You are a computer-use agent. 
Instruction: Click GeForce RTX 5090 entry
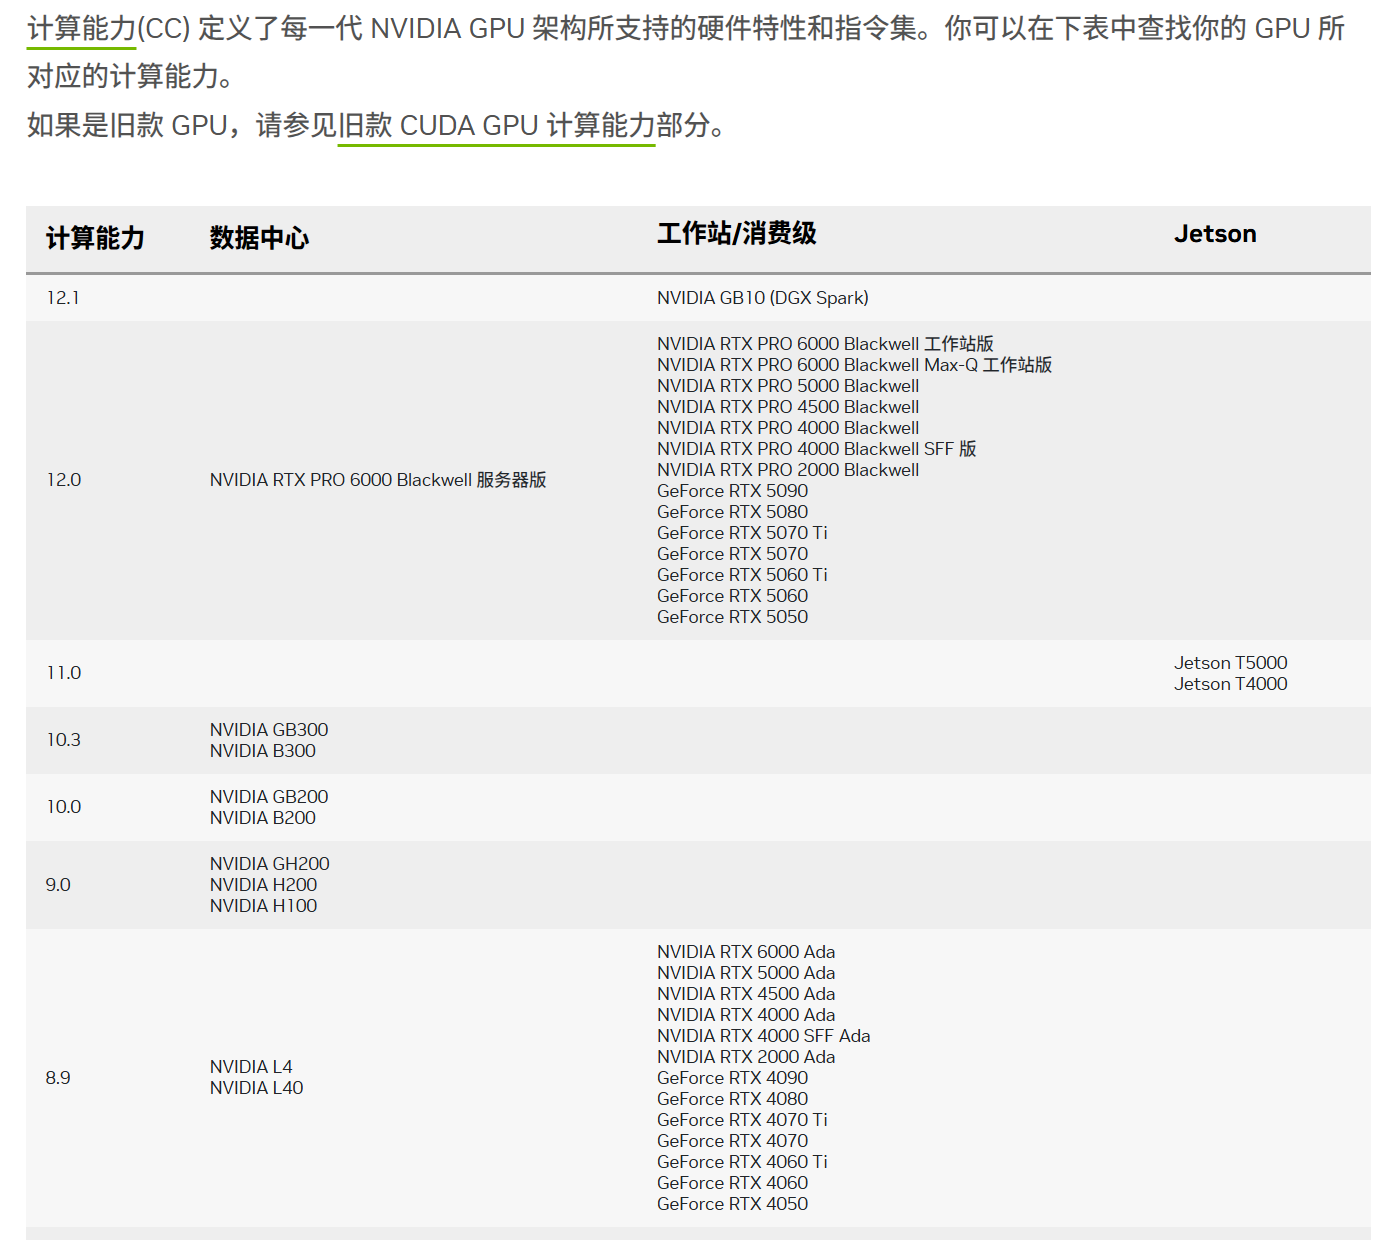point(732,491)
